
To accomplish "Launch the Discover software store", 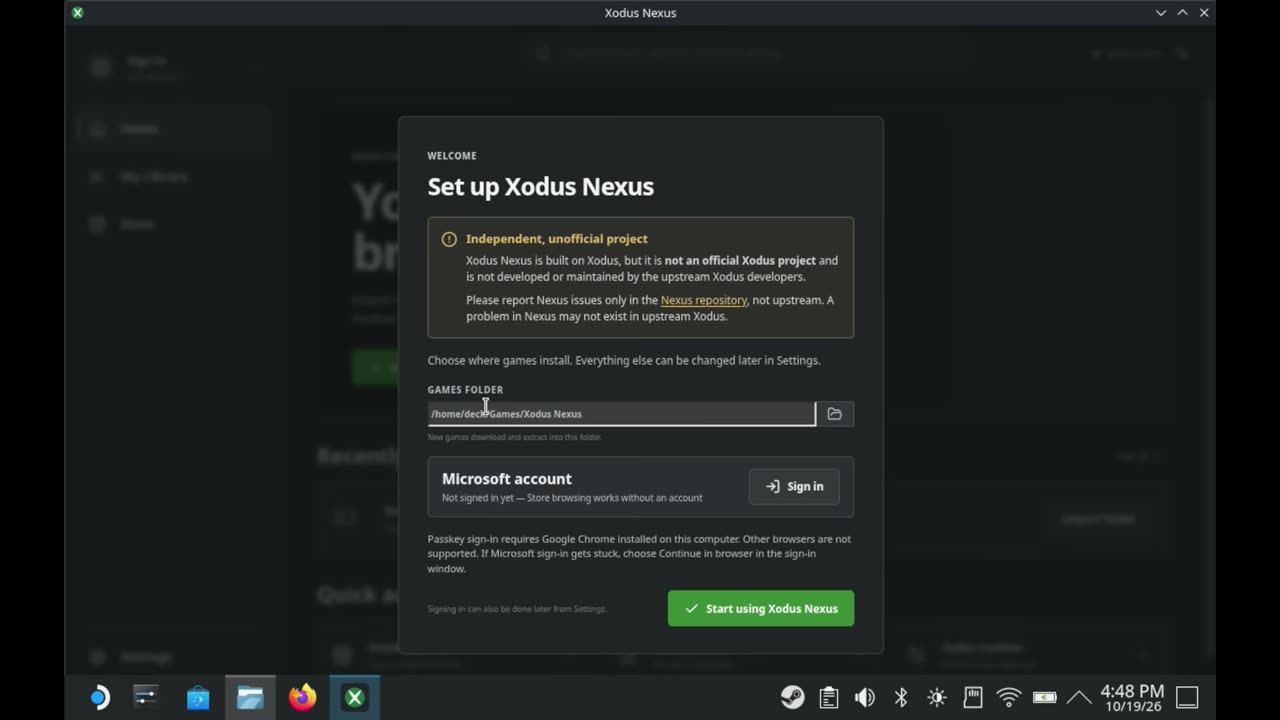I will 198,697.
